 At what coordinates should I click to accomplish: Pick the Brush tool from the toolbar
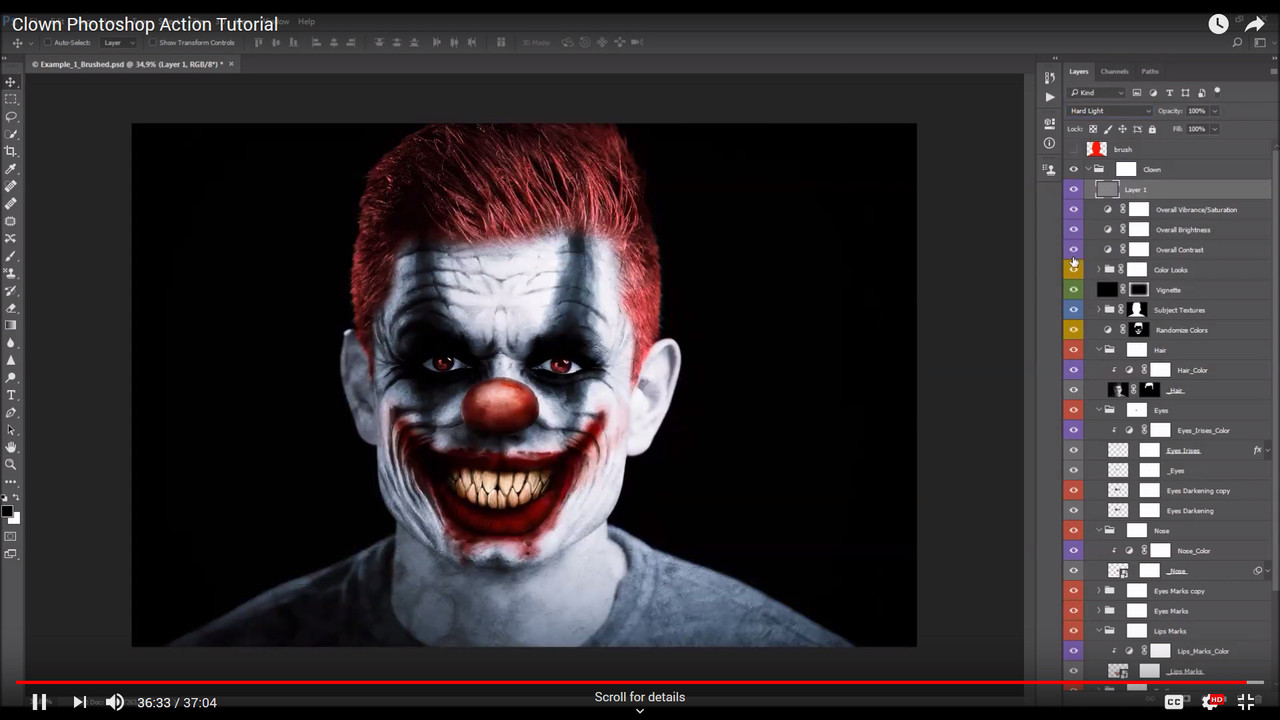11,256
